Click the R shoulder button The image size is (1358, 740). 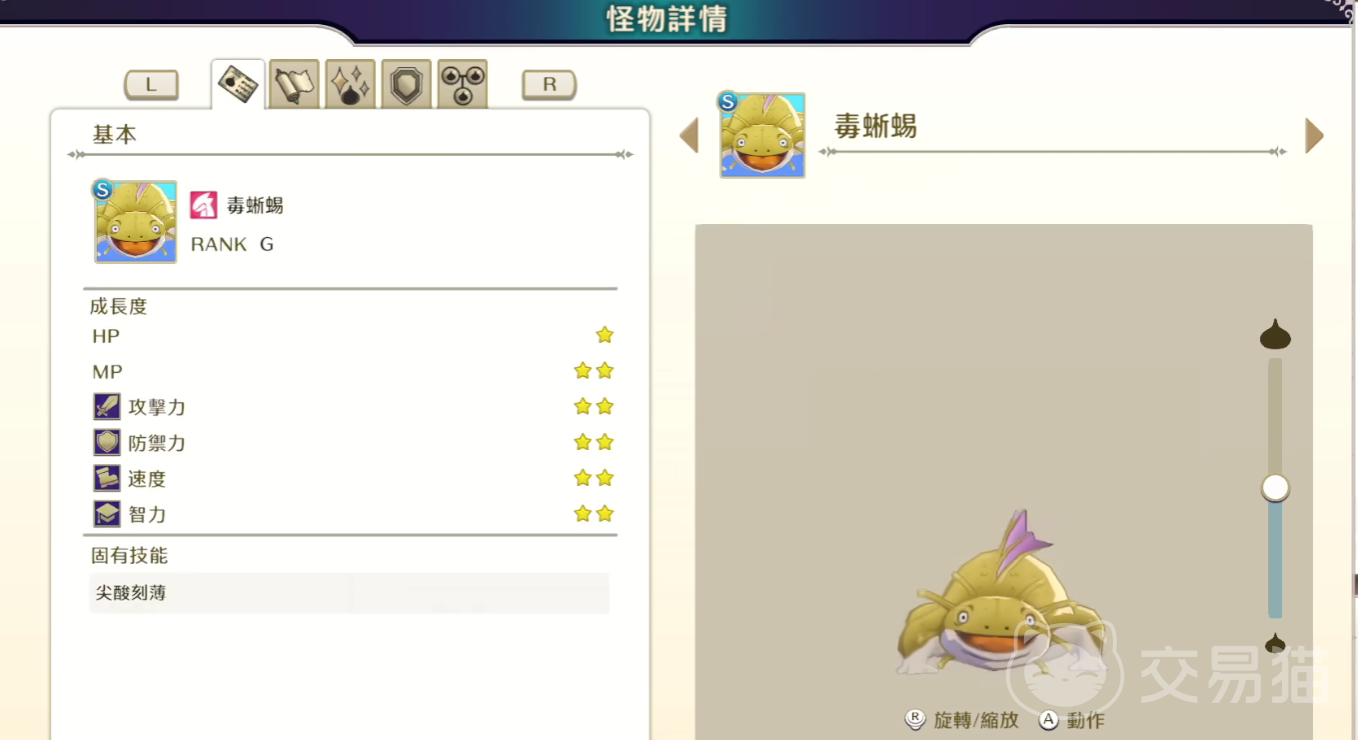point(549,85)
